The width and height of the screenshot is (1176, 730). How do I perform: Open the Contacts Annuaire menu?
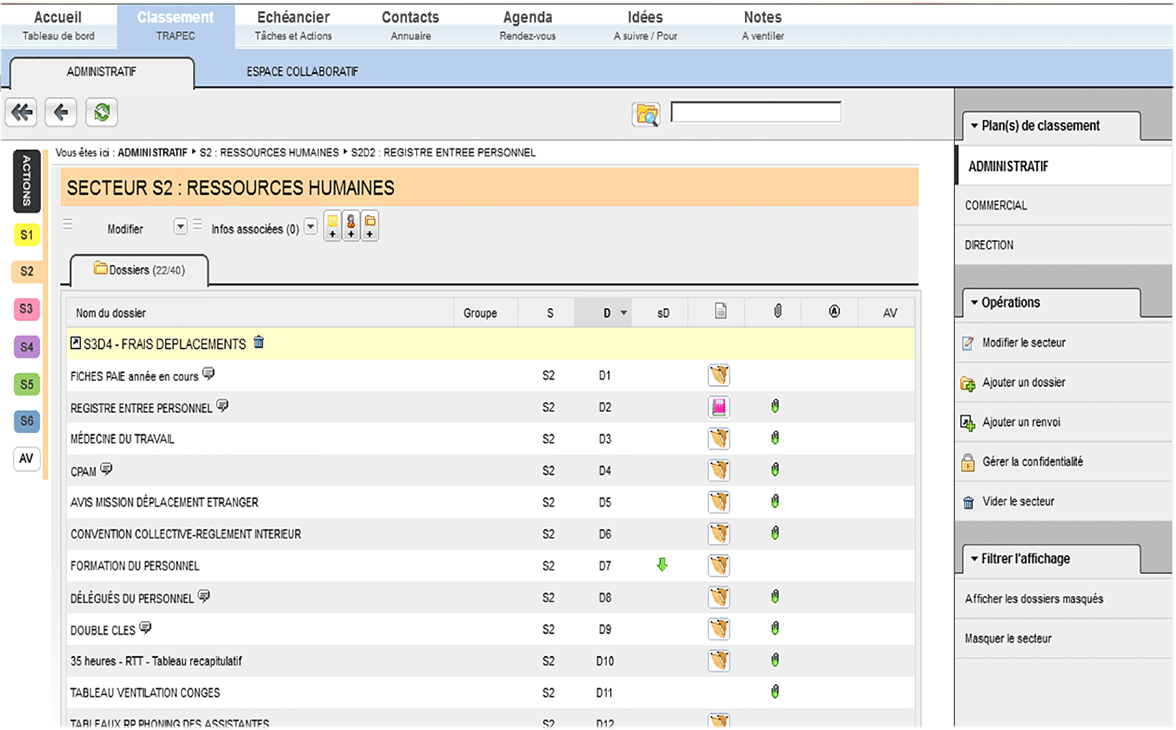tap(410, 26)
